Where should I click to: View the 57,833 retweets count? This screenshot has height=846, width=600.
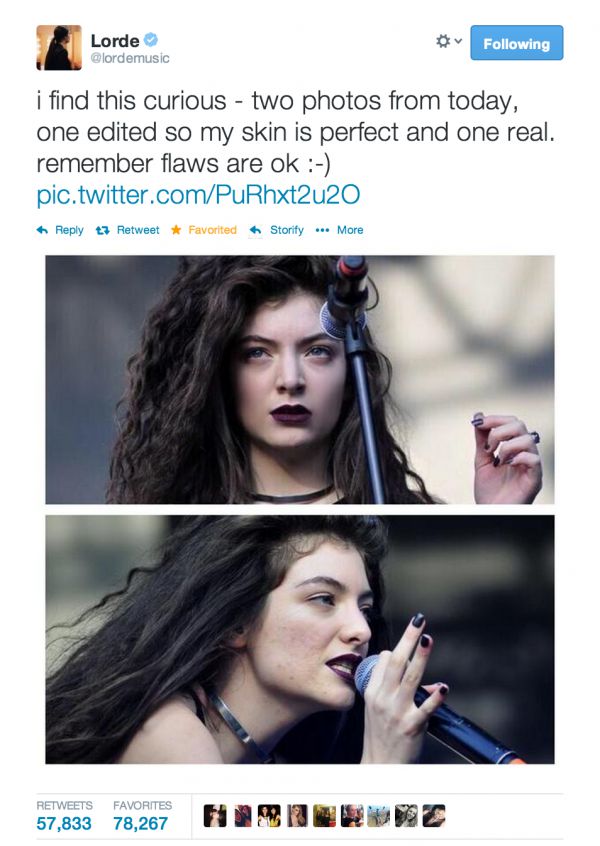[64, 823]
